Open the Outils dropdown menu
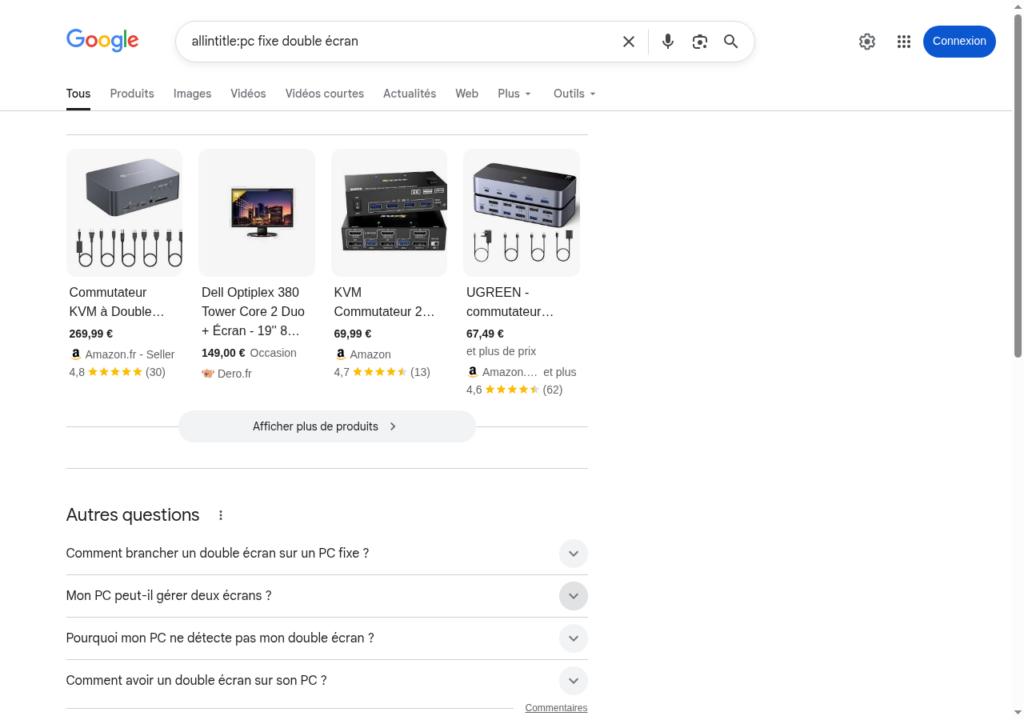The image size is (1024, 720). coord(574,93)
